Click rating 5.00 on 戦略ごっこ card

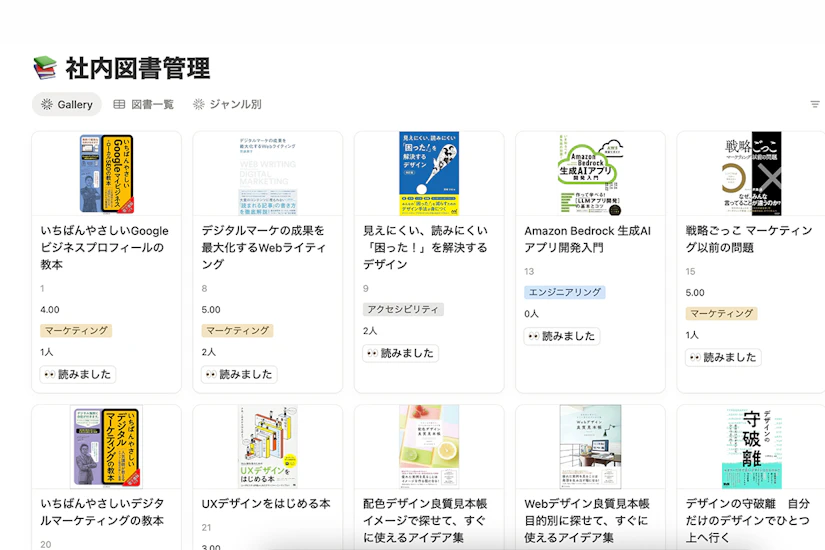tap(695, 293)
